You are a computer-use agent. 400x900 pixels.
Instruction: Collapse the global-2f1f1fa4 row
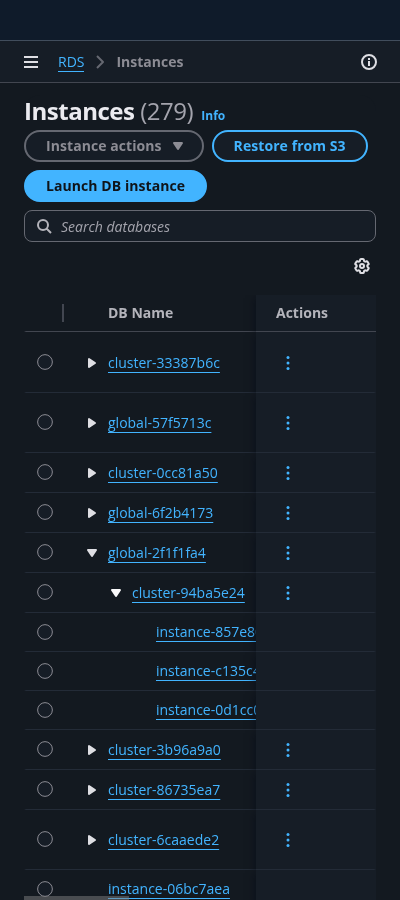point(92,553)
